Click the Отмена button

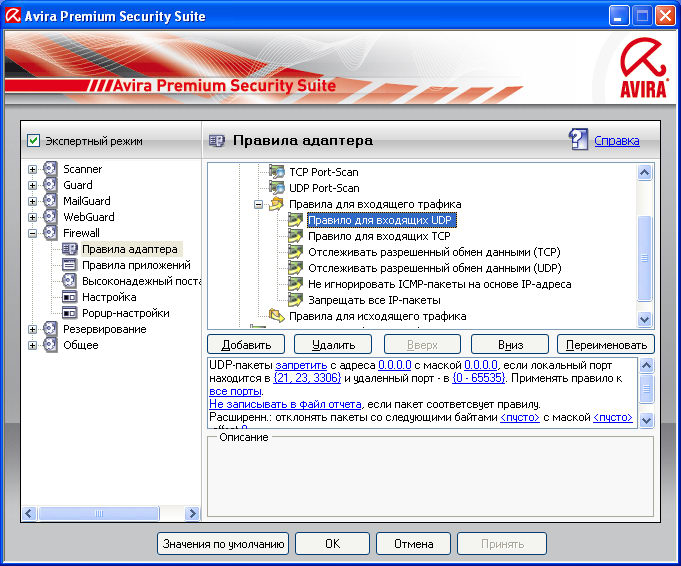[x=413, y=543]
